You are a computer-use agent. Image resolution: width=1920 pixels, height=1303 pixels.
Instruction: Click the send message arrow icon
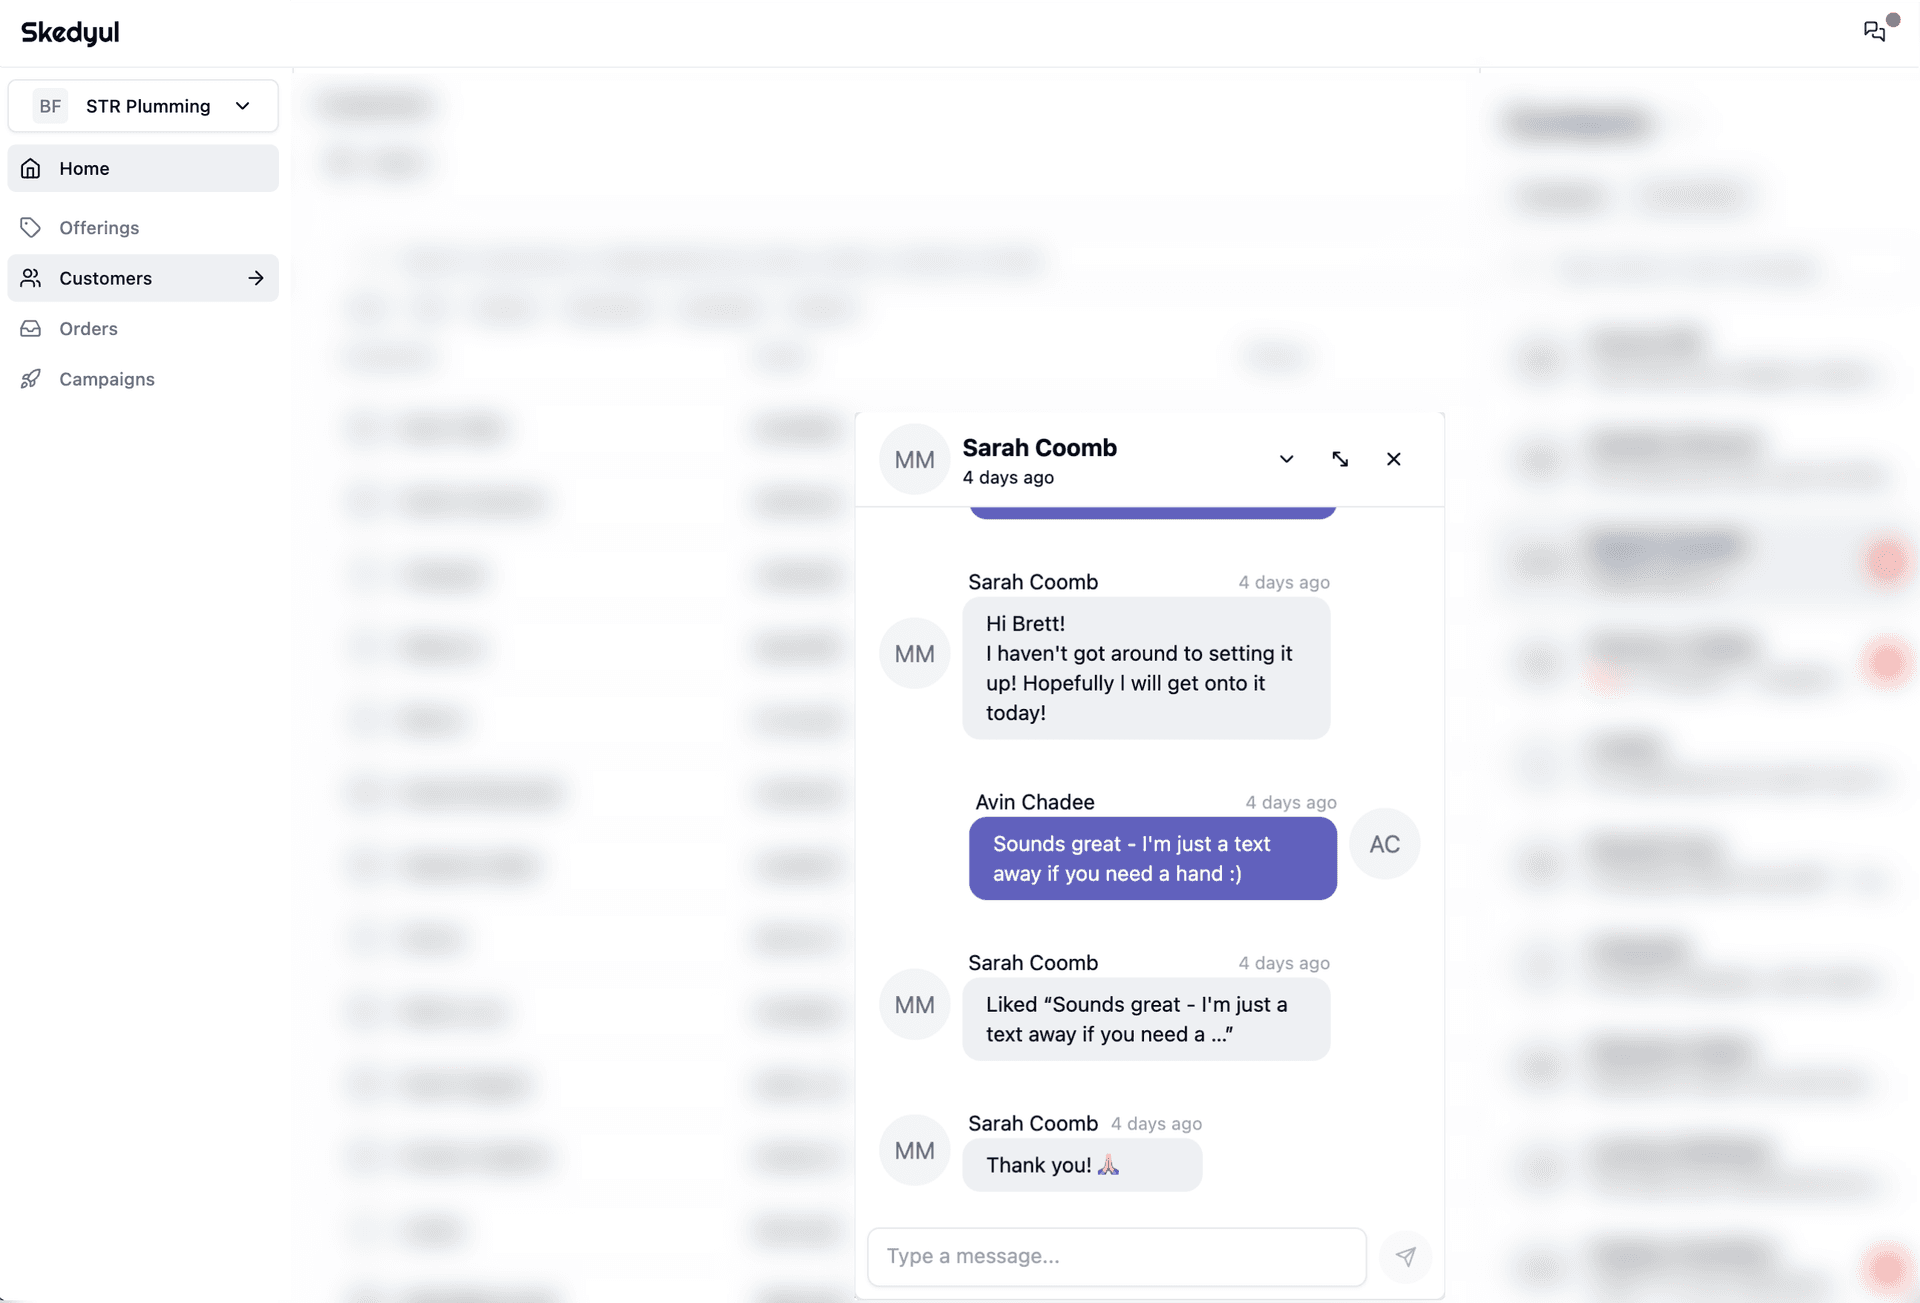pyautogui.click(x=1404, y=1255)
